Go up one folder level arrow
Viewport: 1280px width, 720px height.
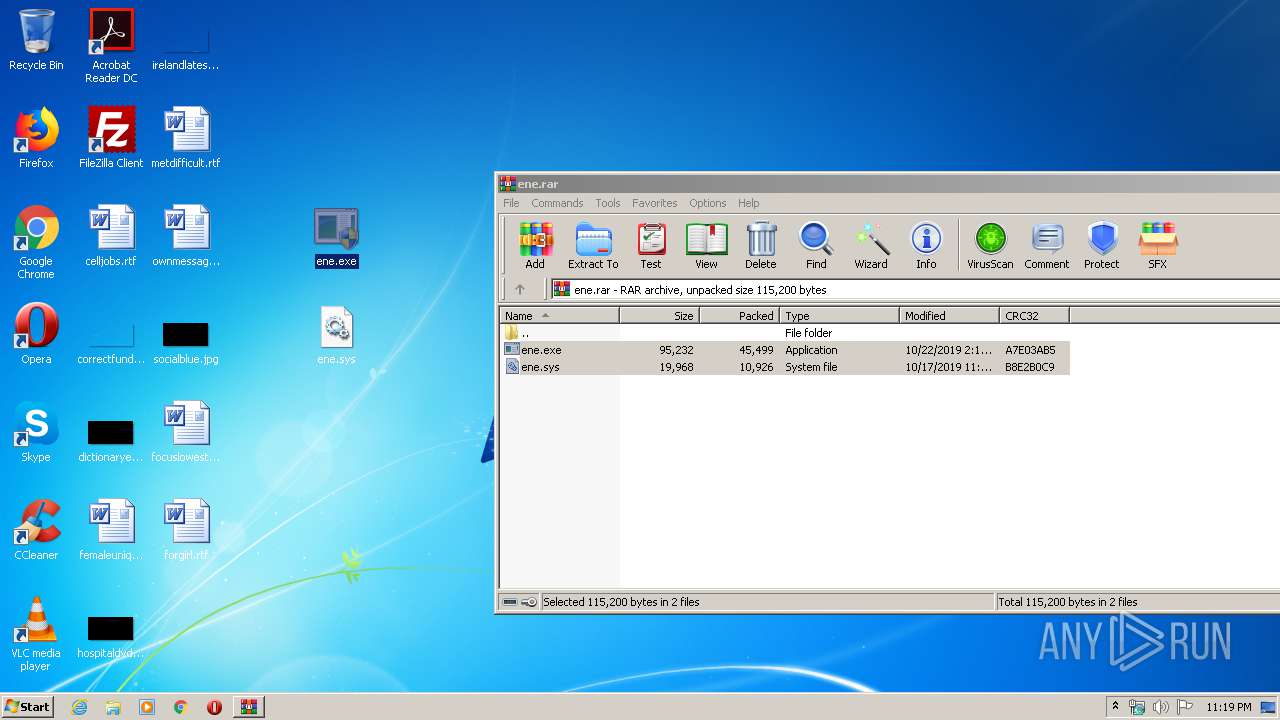tap(520, 290)
